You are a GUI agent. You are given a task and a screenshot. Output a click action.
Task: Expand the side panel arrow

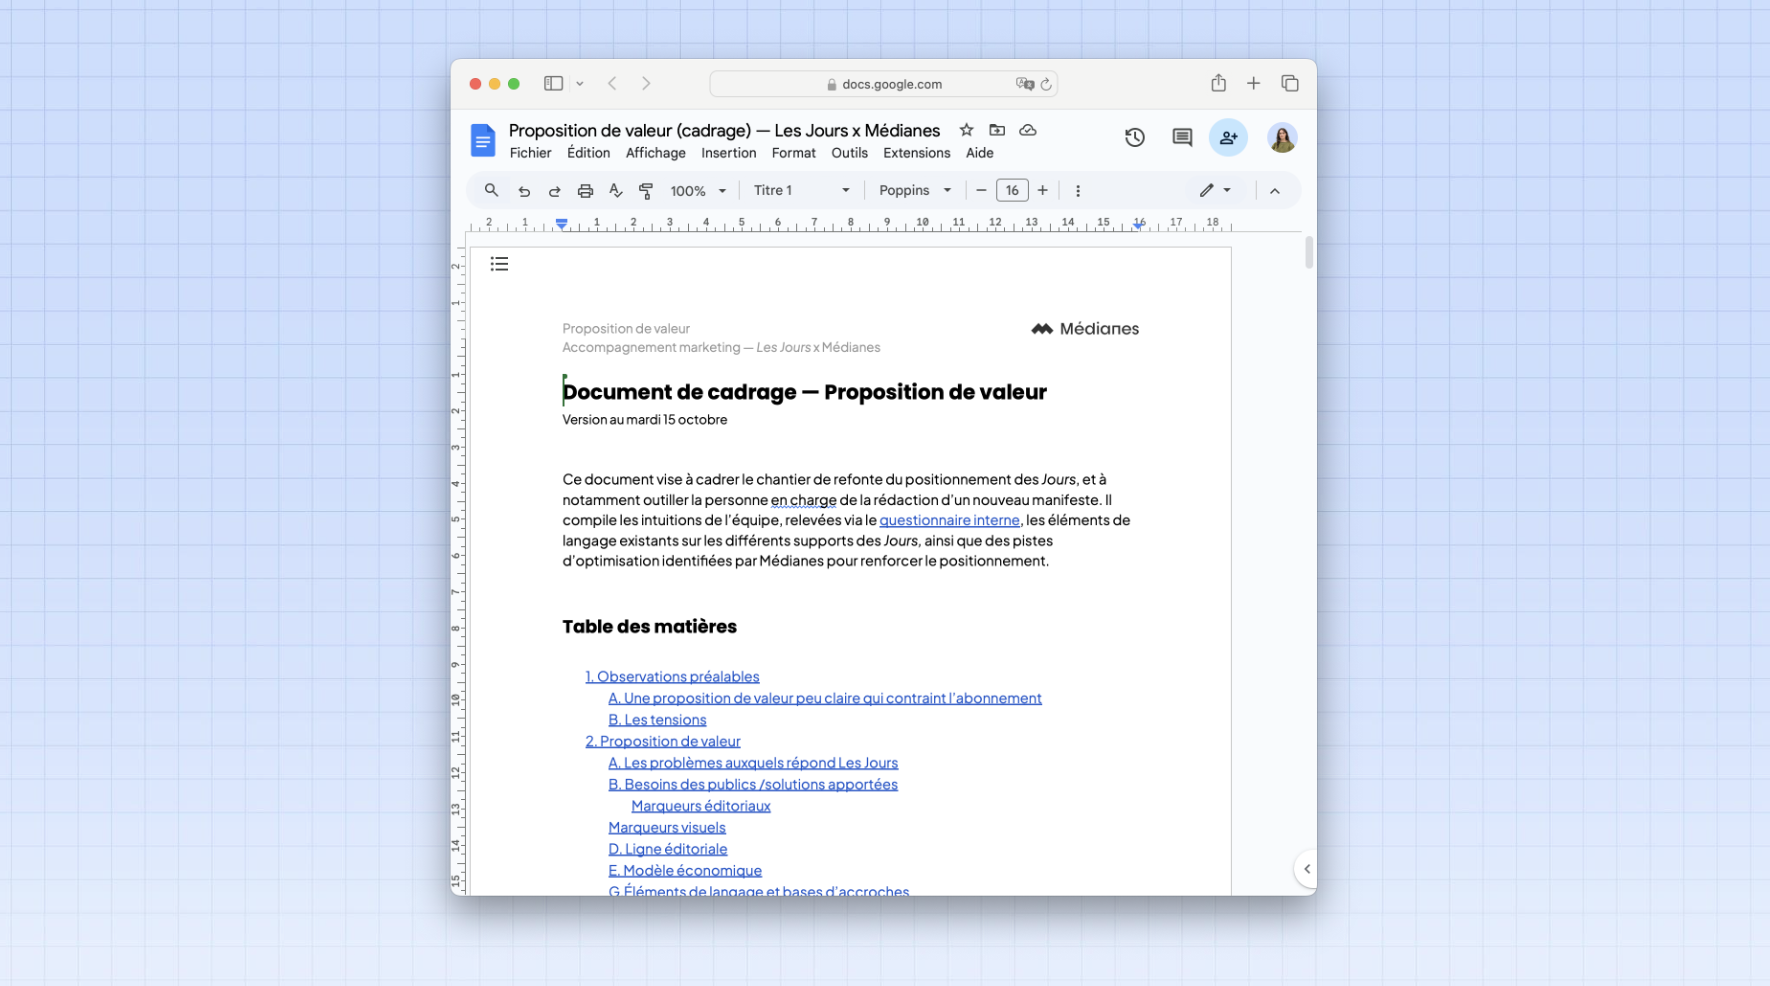(x=1306, y=869)
